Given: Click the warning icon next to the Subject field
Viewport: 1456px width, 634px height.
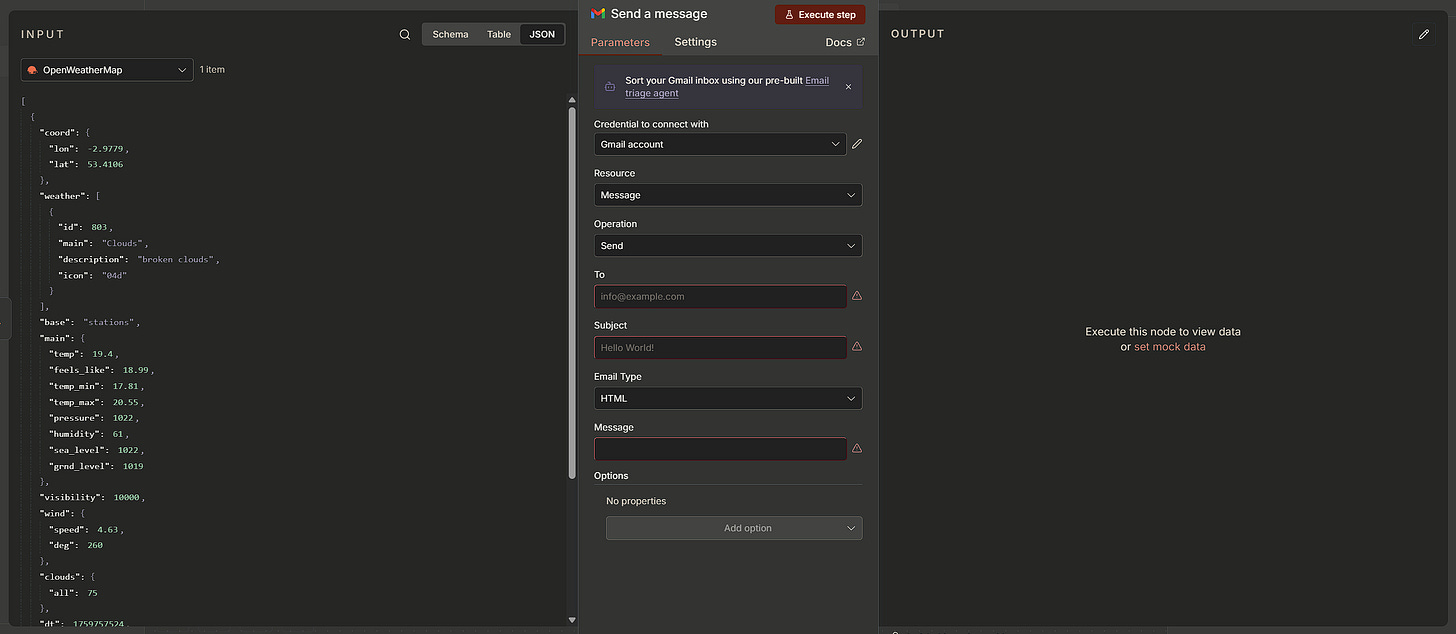Looking at the screenshot, I should click(857, 346).
